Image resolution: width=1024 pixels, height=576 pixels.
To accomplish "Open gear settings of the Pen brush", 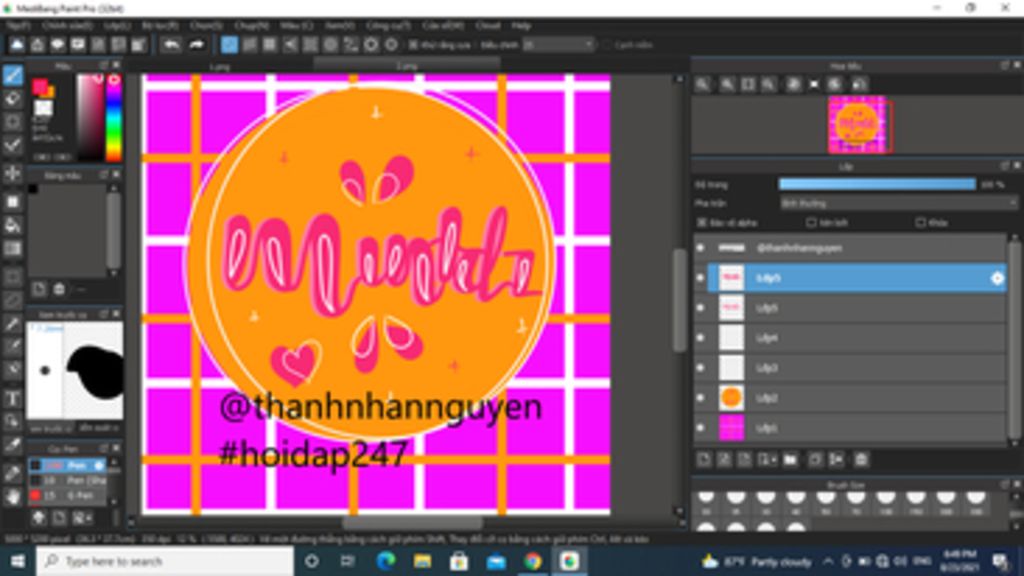I will click(99, 466).
